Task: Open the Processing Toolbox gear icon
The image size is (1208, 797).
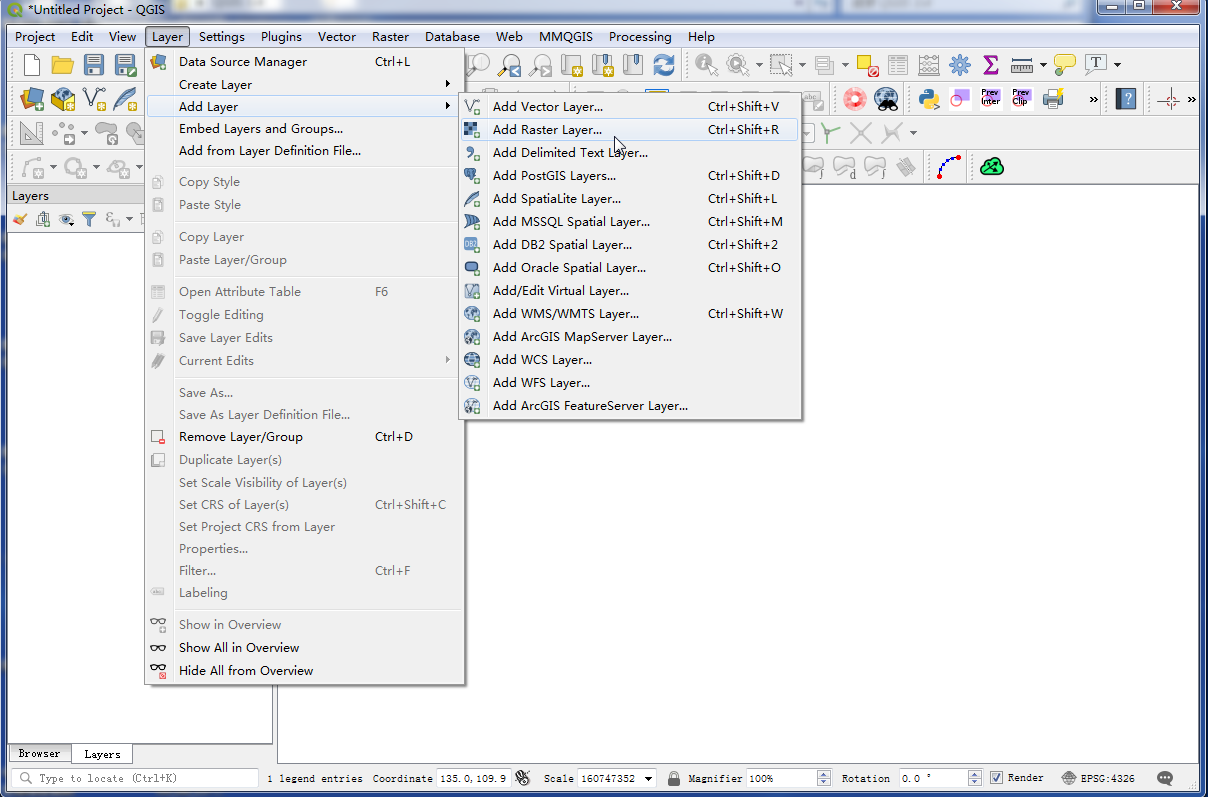Action: pyautogui.click(x=960, y=65)
